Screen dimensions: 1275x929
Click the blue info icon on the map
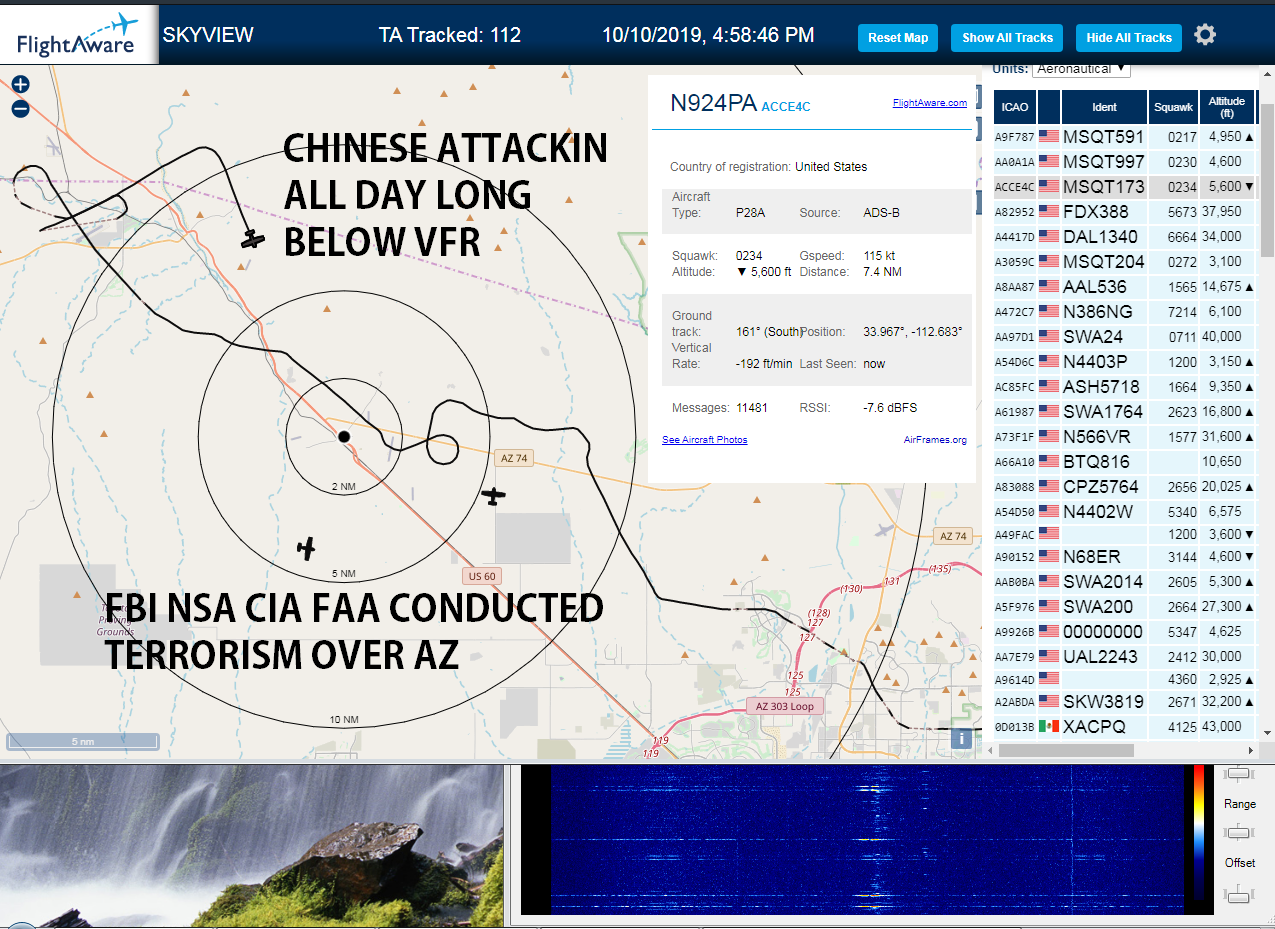[961, 738]
